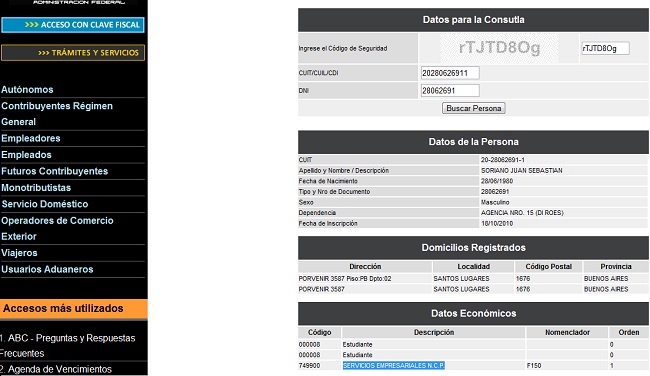
Task: Click the Accesos más utilizados header
Action: click(74, 309)
